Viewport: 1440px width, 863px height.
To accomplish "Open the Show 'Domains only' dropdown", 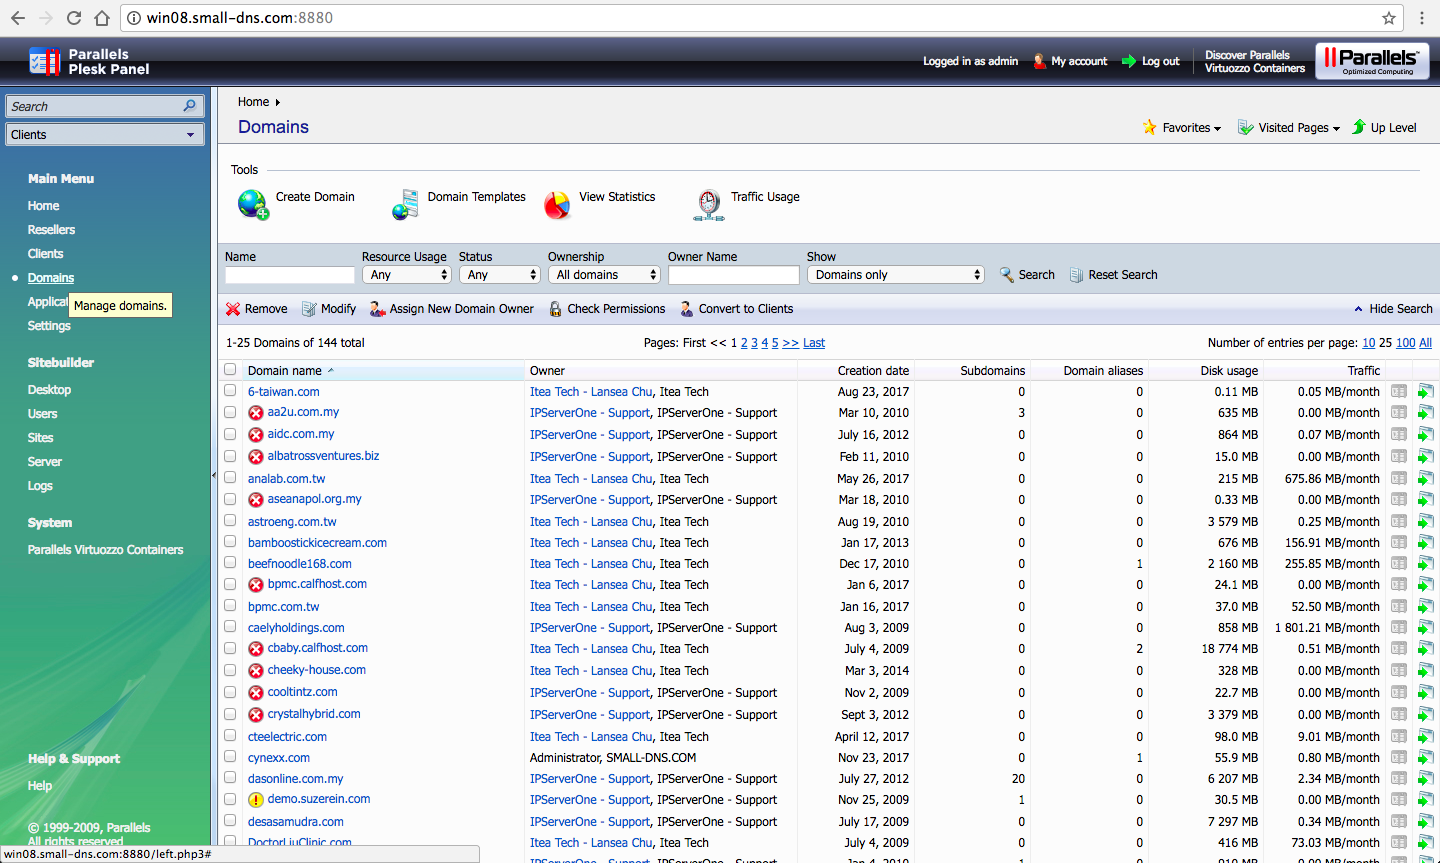I will 895,275.
